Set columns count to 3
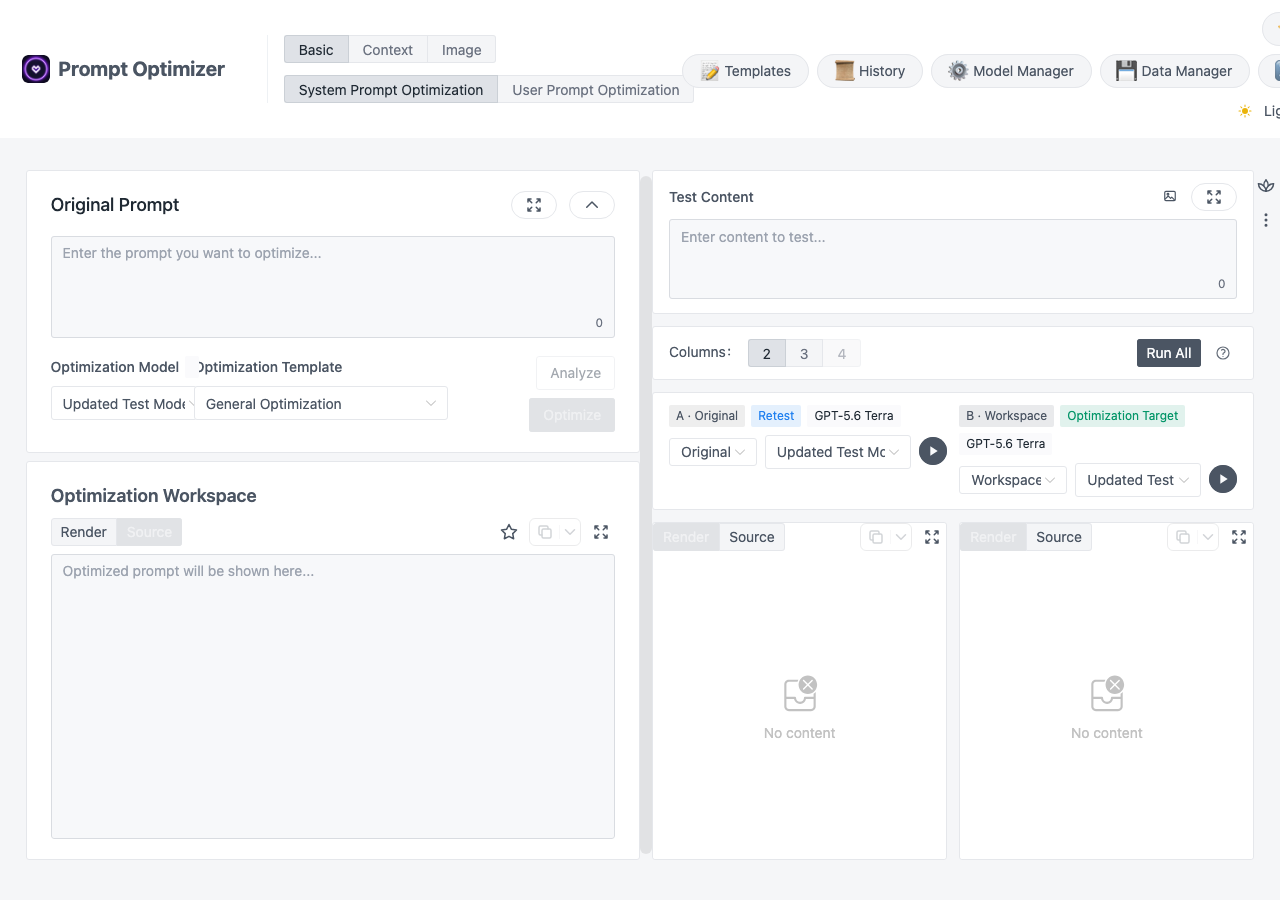The width and height of the screenshot is (1280, 900). pos(804,353)
